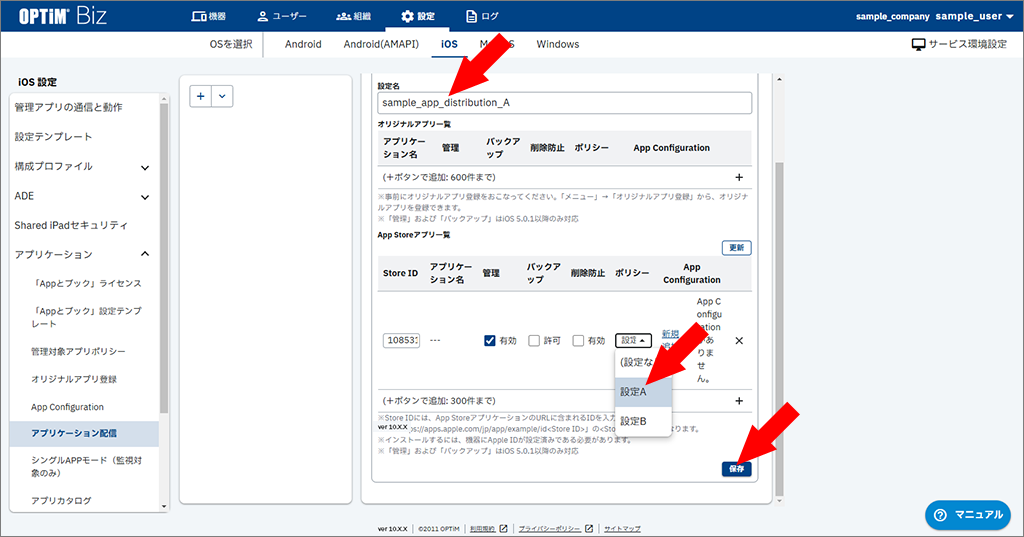Click the plus add-setting button
Image resolution: width=1024 pixels, height=537 pixels.
click(x=200, y=96)
